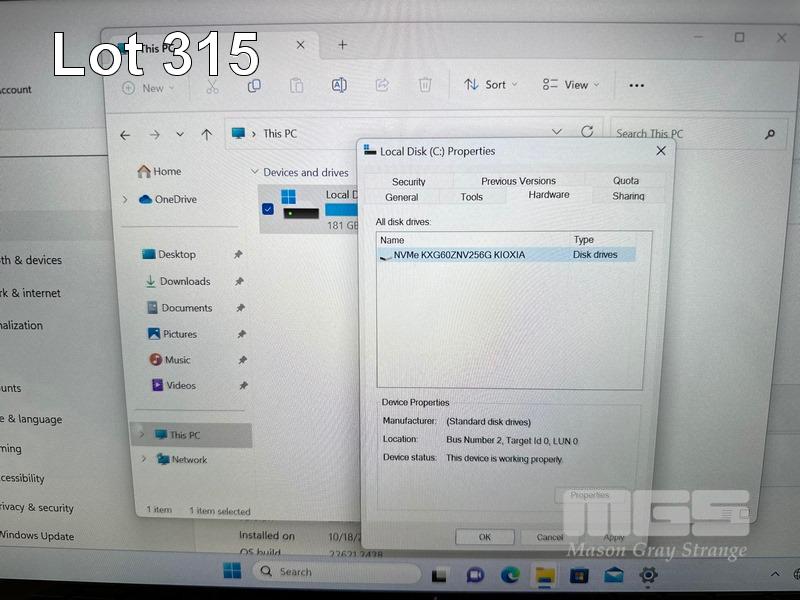Click the Windows Start button
This screenshot has width=800, height=600.
232,571
